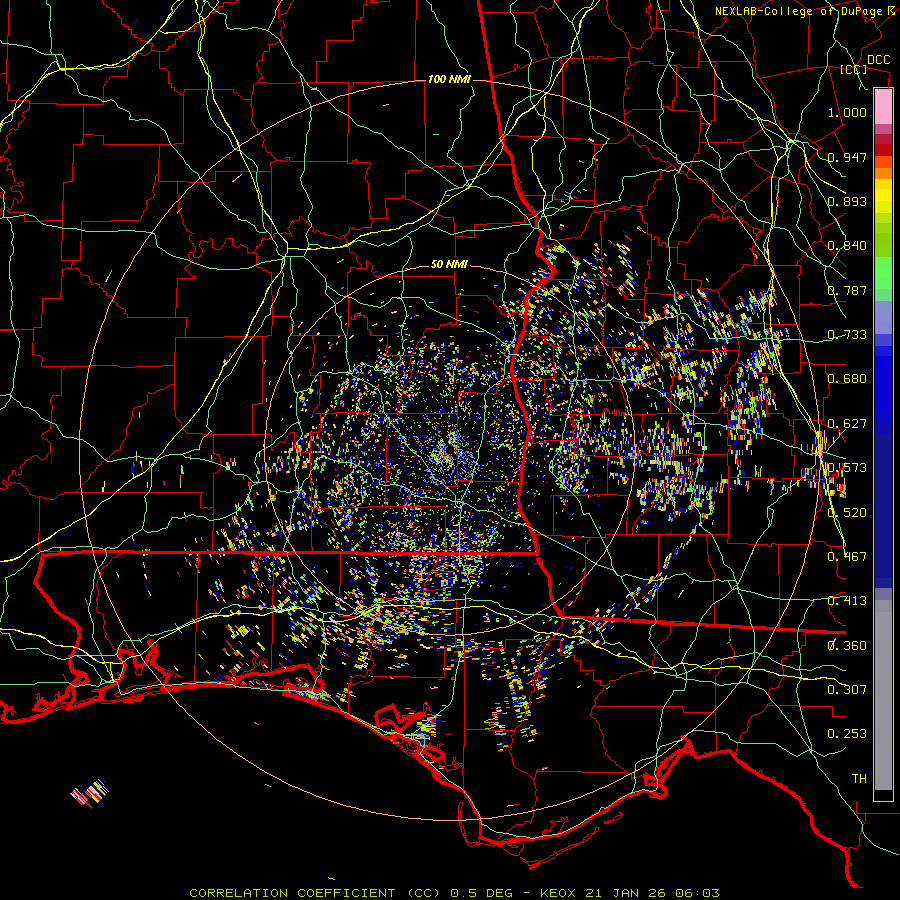Click the 100 NMI range ring label
900x900 pixels.
tap(449, 79)
